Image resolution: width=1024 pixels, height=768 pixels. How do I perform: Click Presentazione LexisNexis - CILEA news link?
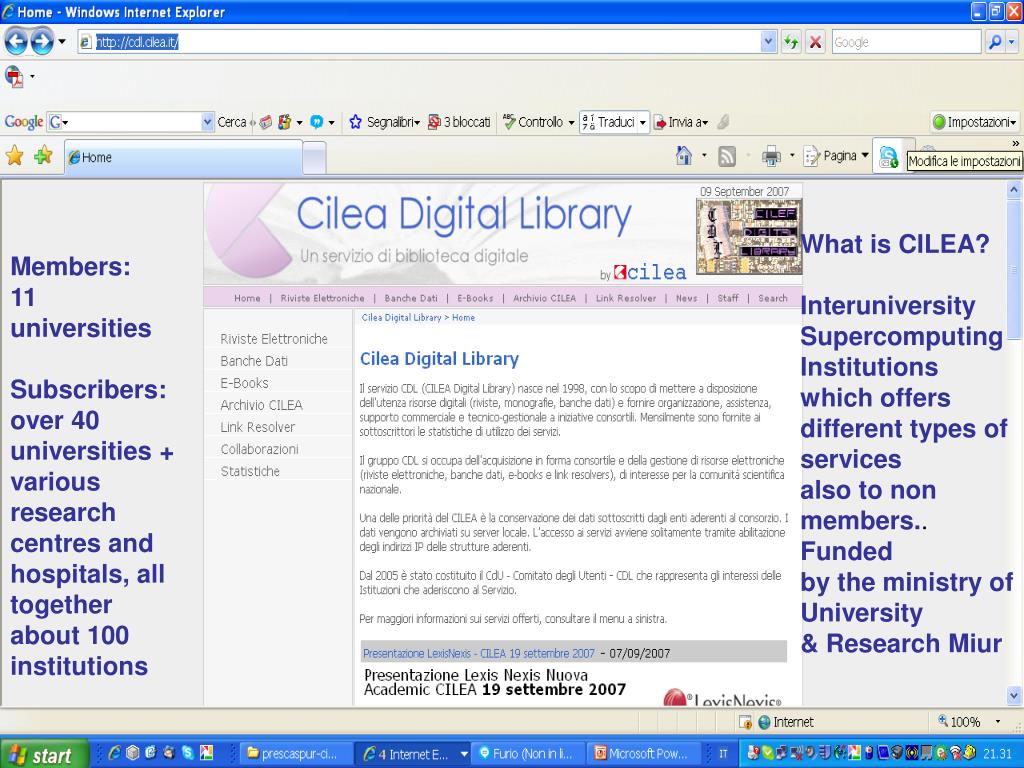coord(479,653)
